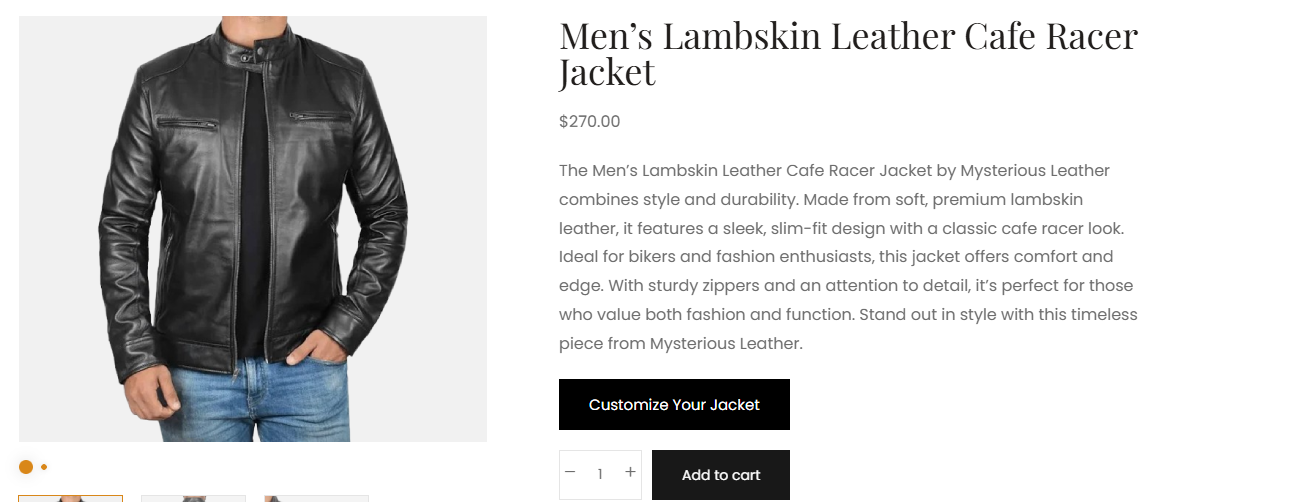Open the Customize Your Jacket option
This screenshot has height=502, width=1295.
pyautogui.click(x=674, y=405)
